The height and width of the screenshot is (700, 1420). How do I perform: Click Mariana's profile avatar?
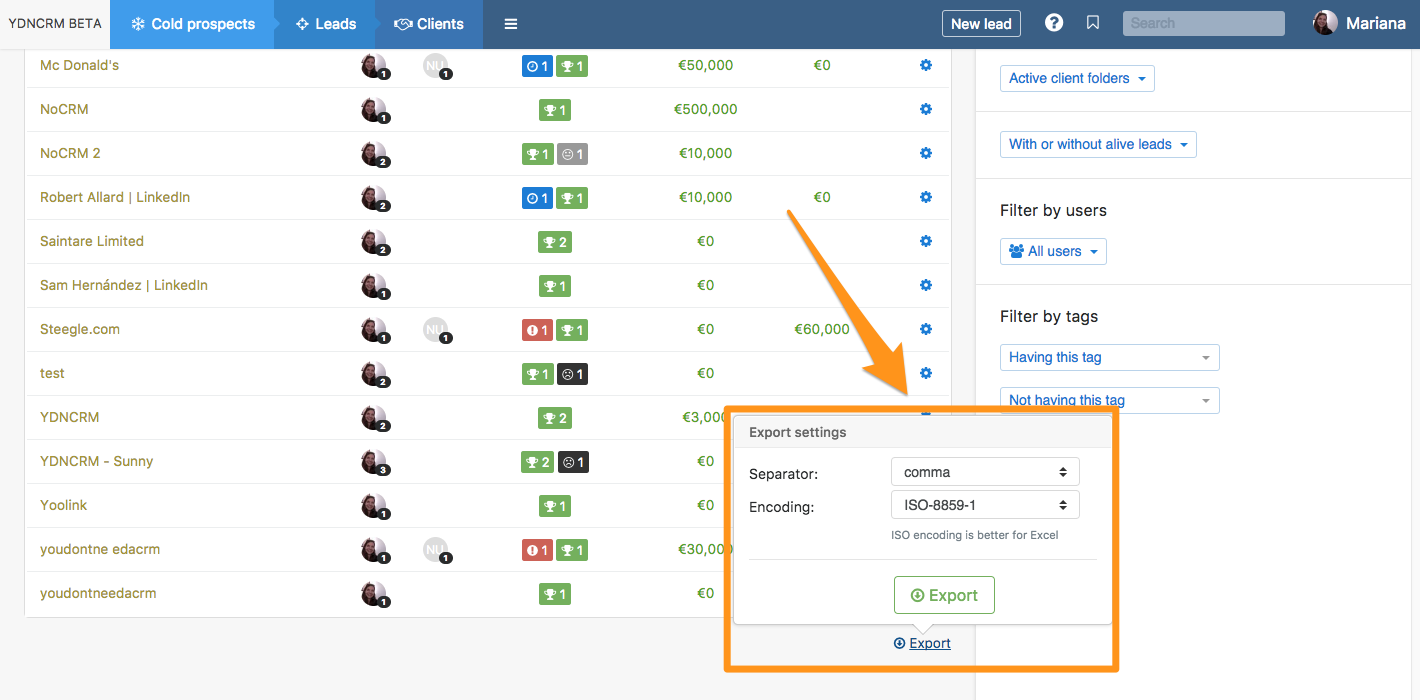coord(1325,23)
